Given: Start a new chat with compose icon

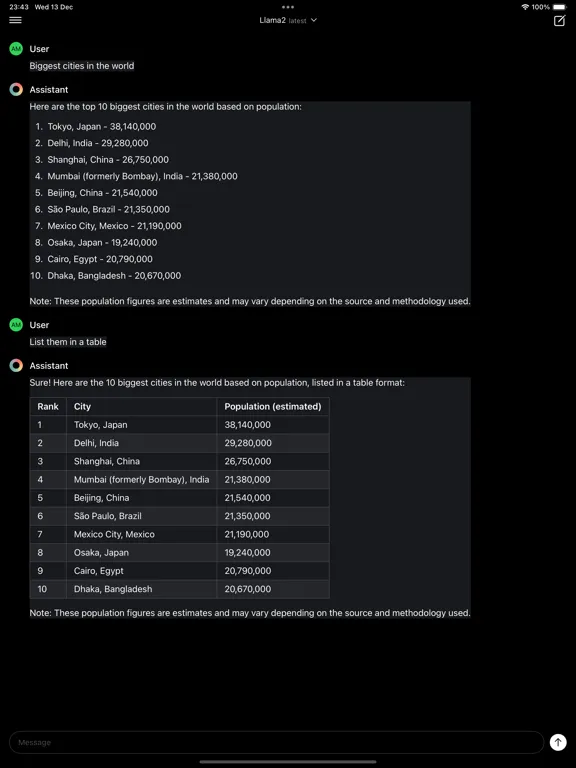Looking at the screenshot, I should point(559,20).
